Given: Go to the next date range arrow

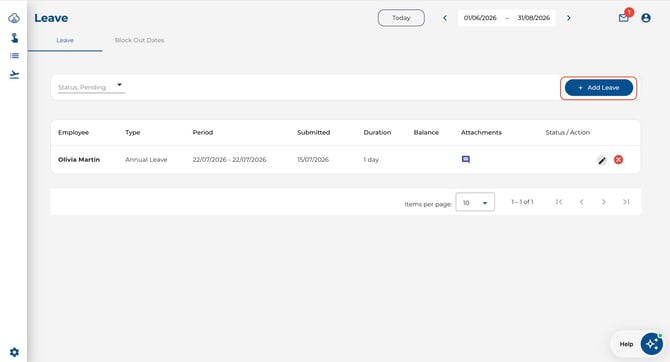Looking at the screenshot, I should point(569,18).
